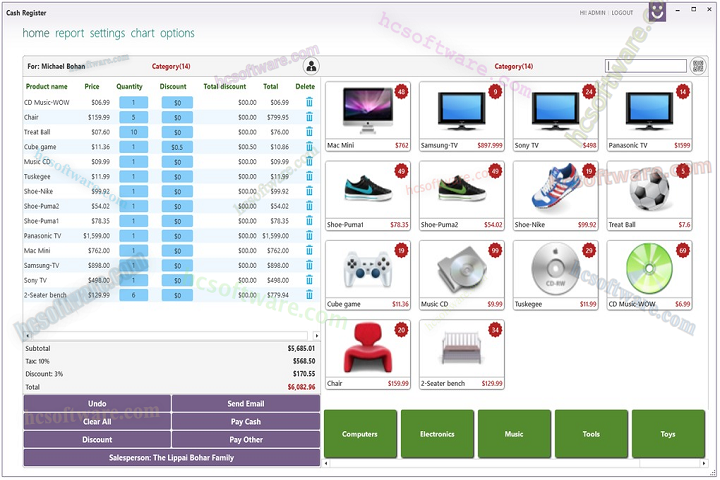
Task: Click left arrow of cart horizontal scrollbar
Action: click(x=28, y=336)
